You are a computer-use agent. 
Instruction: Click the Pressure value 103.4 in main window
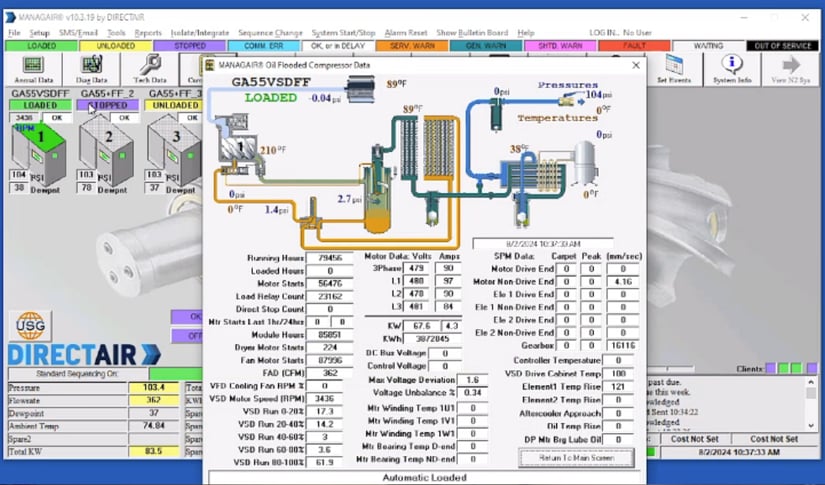[154, 388]
